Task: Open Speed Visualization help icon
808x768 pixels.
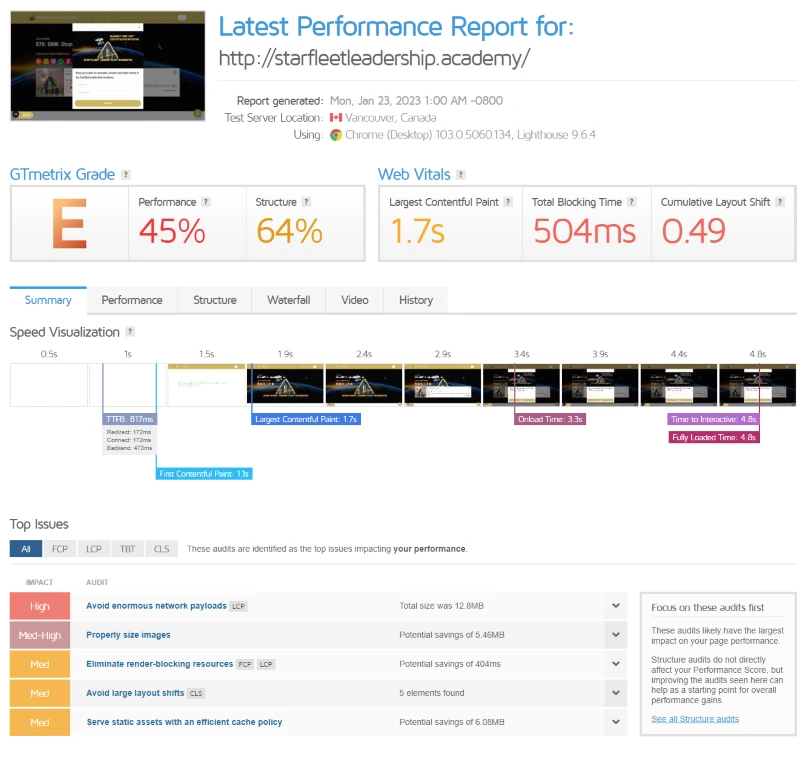Action: click(x=130, y=332)
